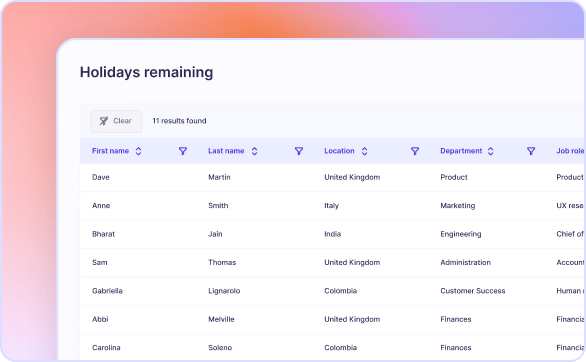Image resolution: width=586 pixels, height=362 pixels.
Task: Select first name cell Sam
Action: point(100,263)
